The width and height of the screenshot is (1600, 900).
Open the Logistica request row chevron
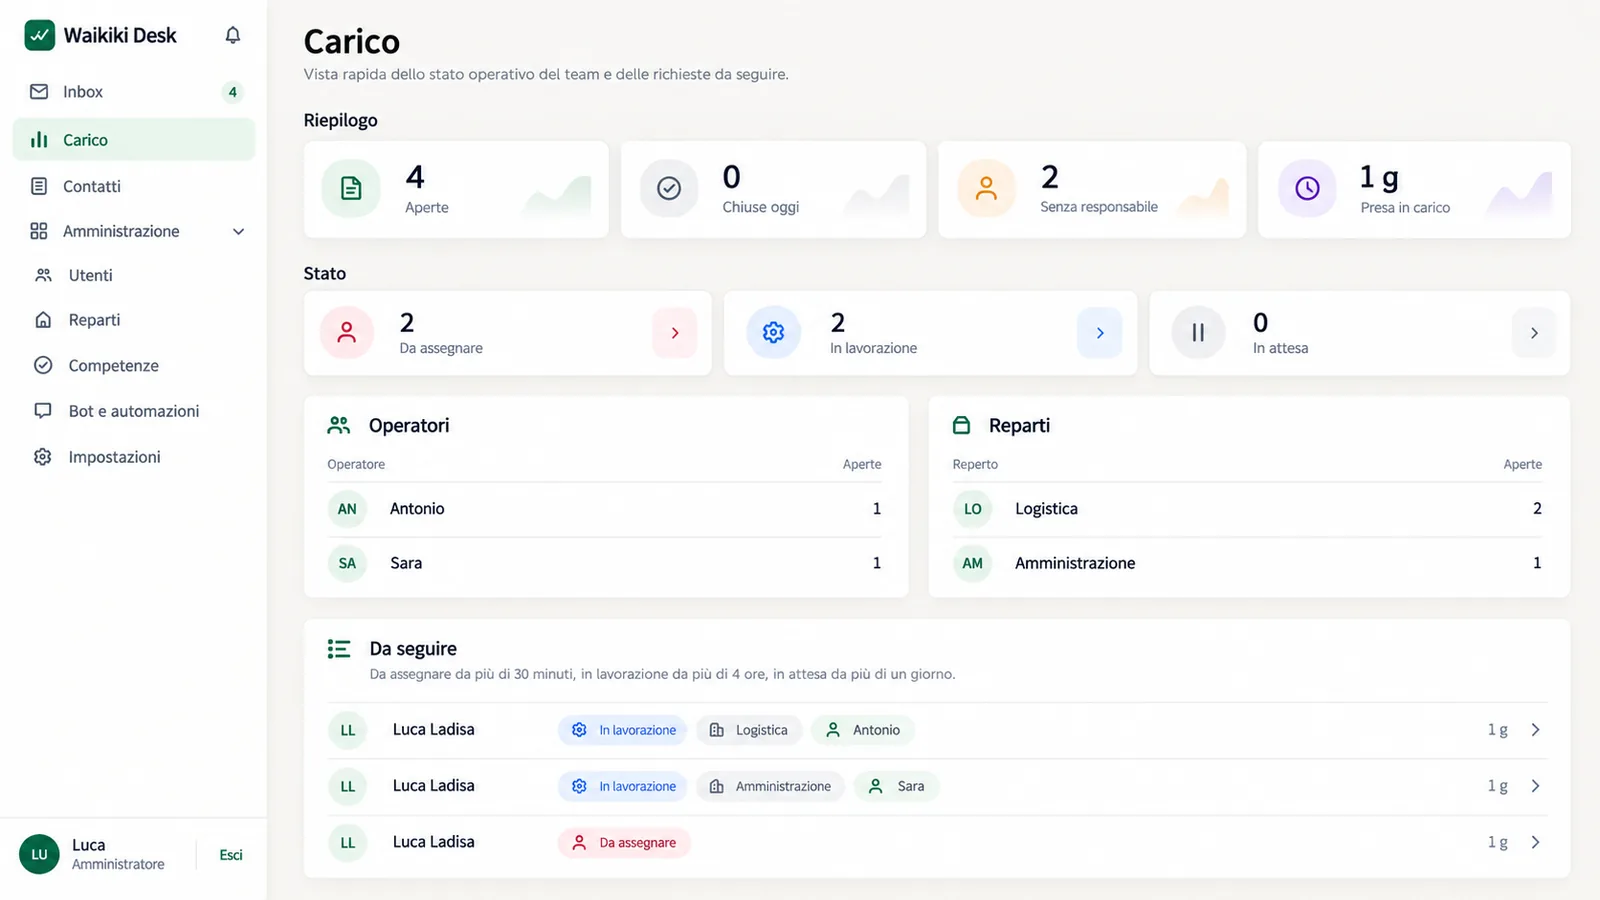[1535, 730]
